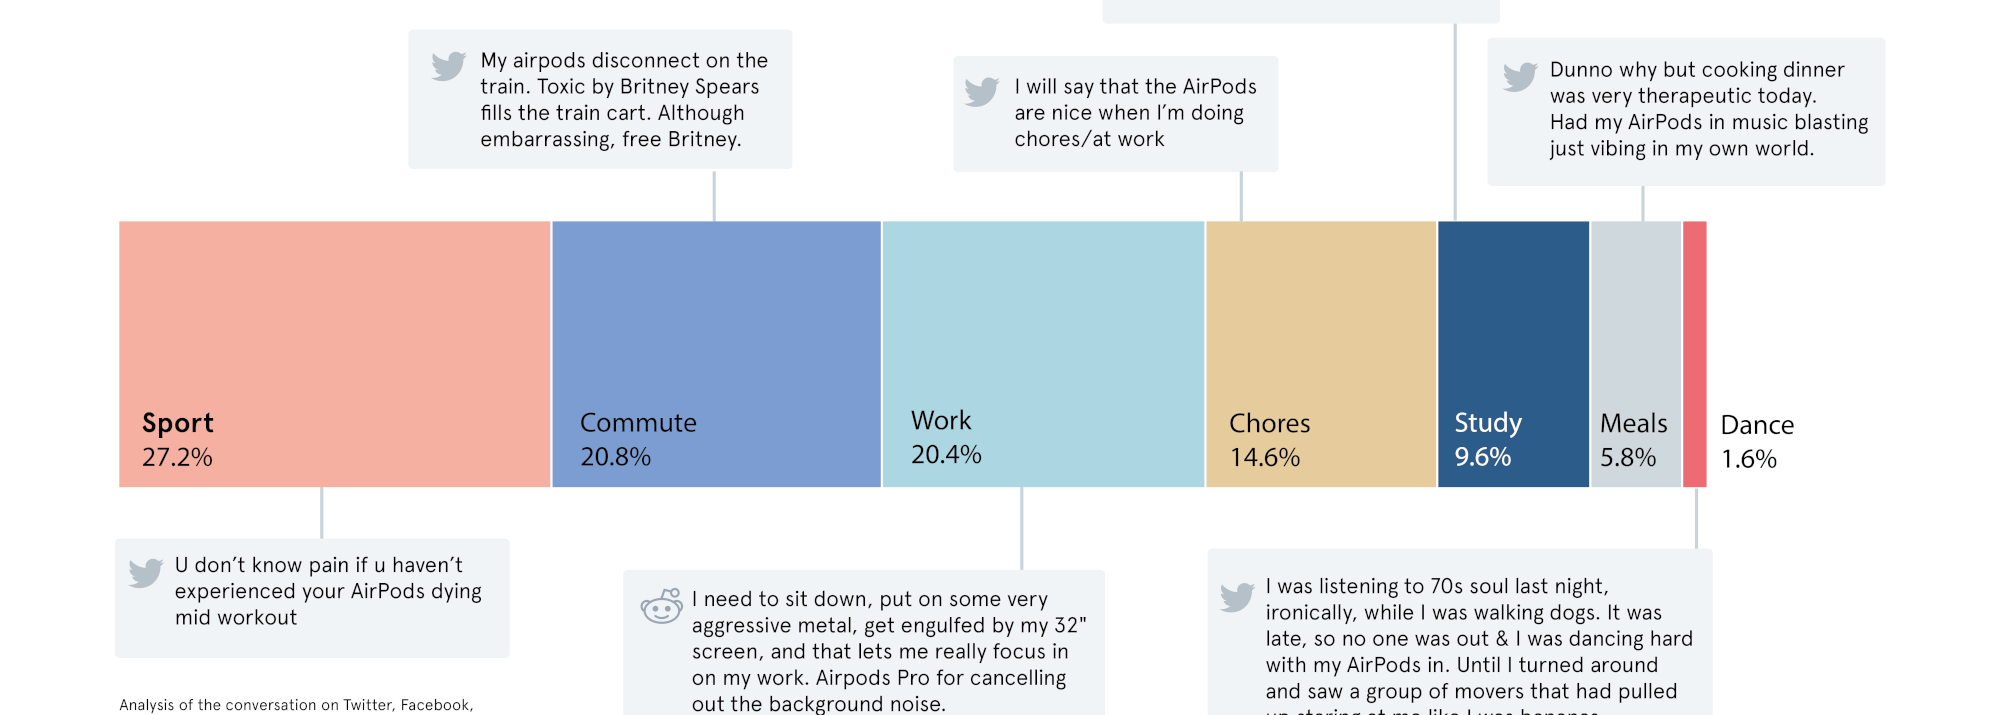Click the Twitter icon on the chores/at work tweet
This screenshot has width=2000, height=715.
click(981, 91)
